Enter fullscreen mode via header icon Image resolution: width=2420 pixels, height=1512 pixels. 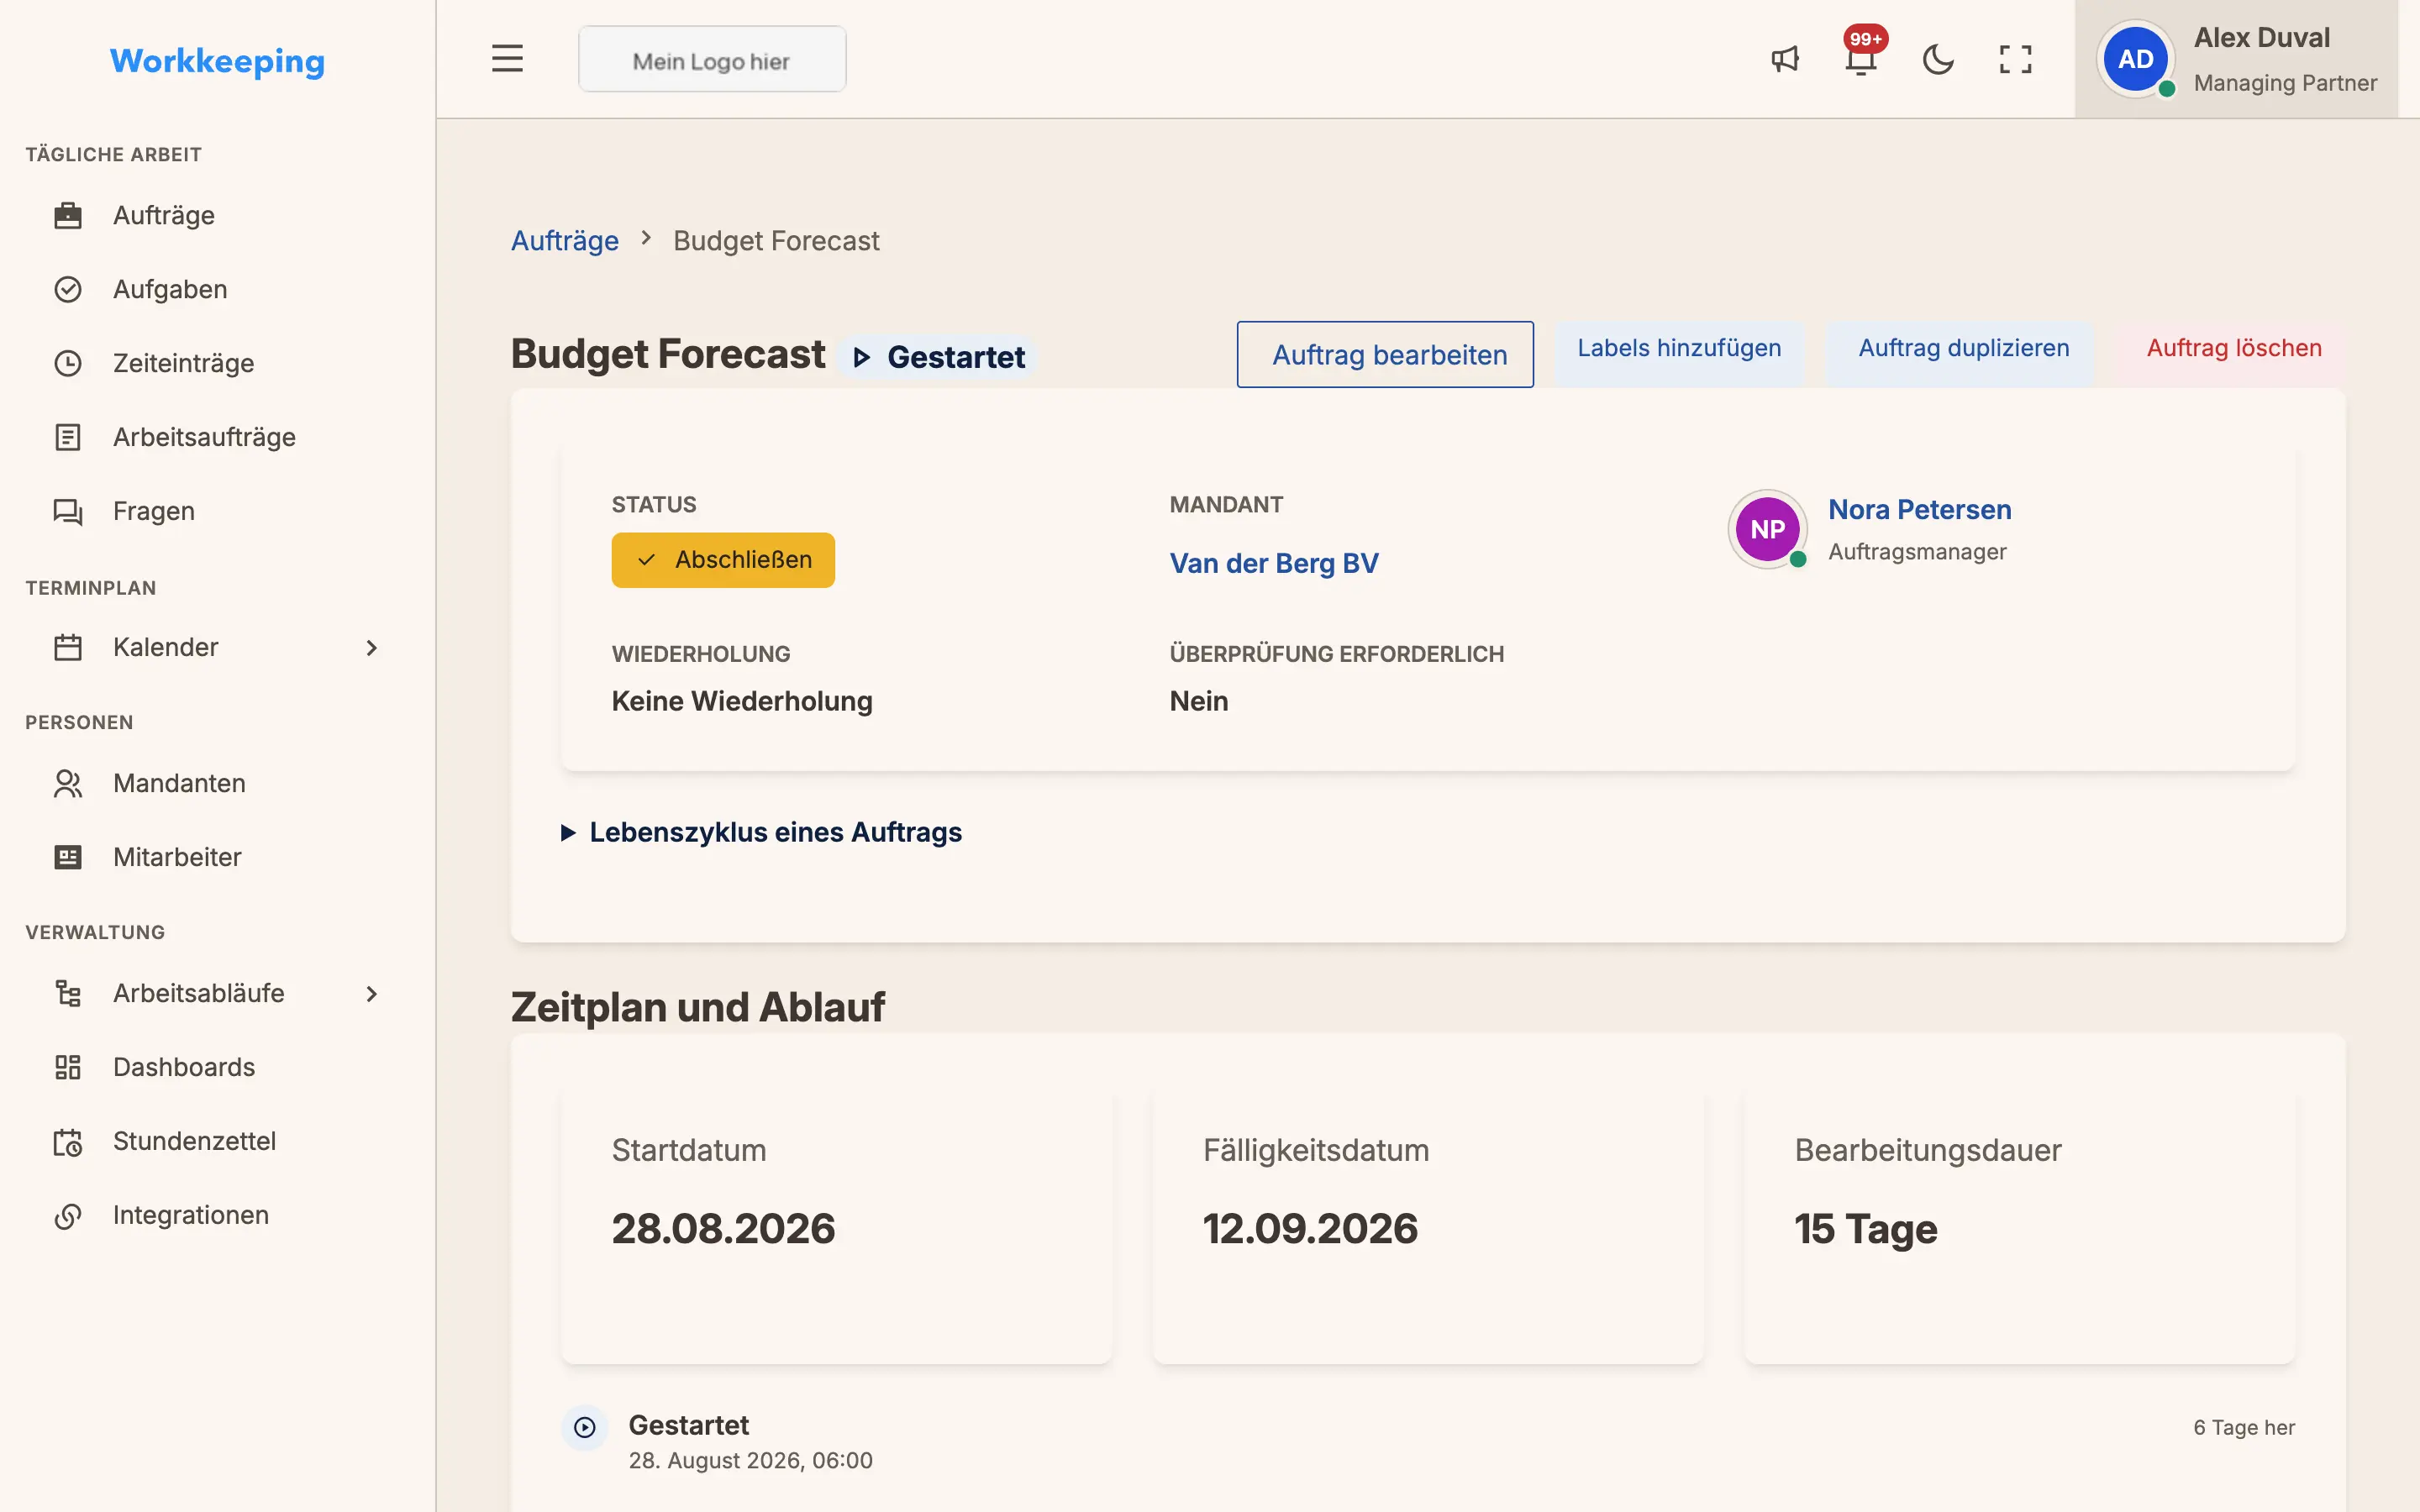coord(2016,59)
